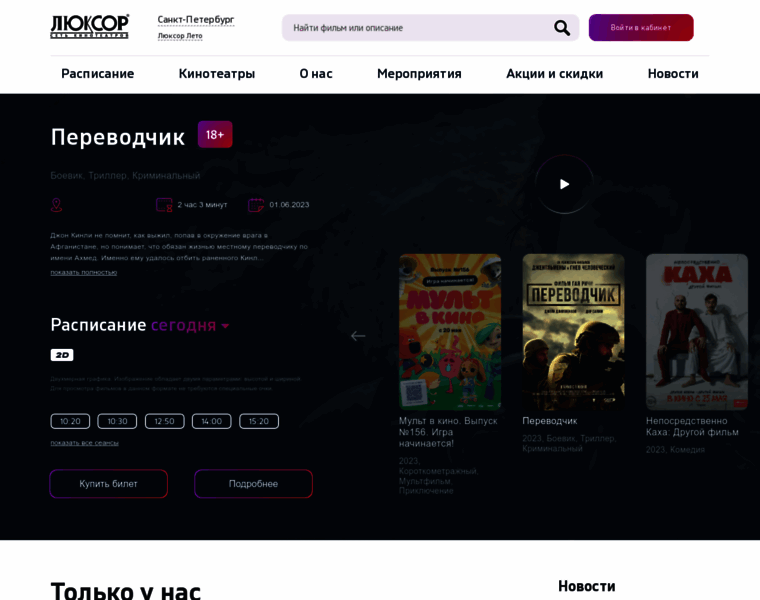The height and width of the screenshot is (600, 760).
Task: Click the release date calendar icon
Action: (x=256, y=205)
